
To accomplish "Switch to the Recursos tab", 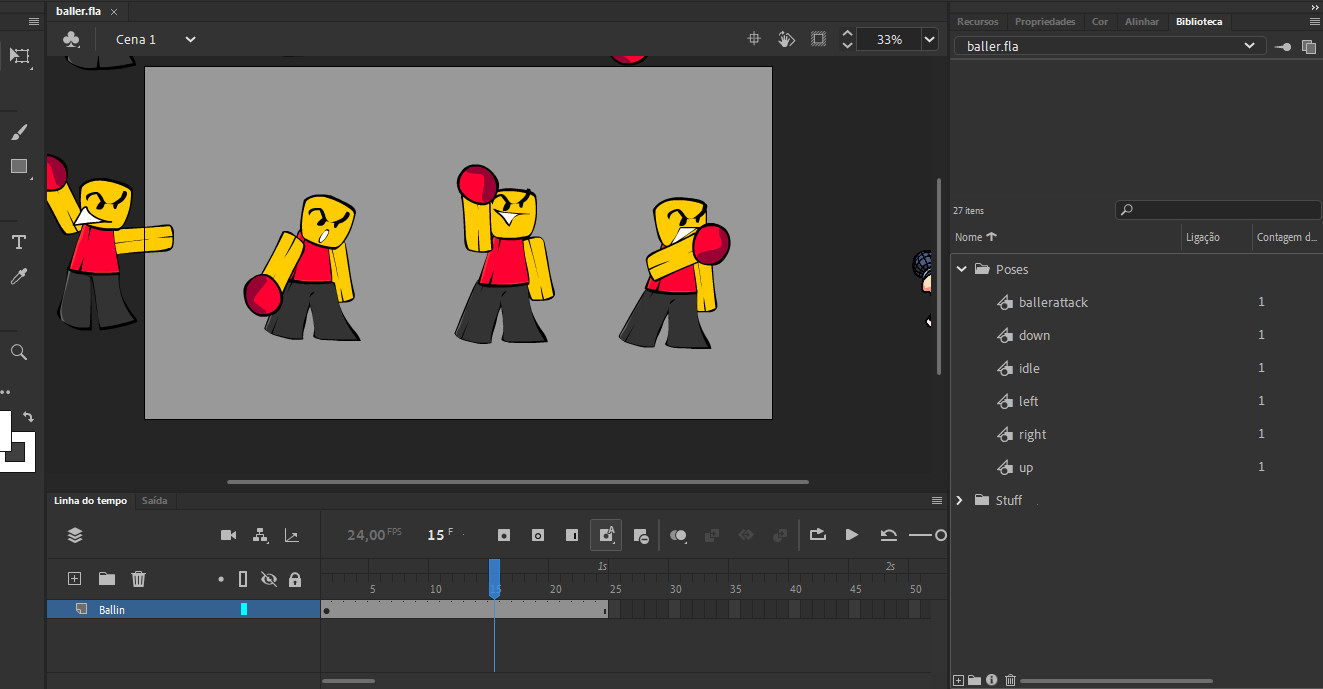I will [x=977, y=21].
